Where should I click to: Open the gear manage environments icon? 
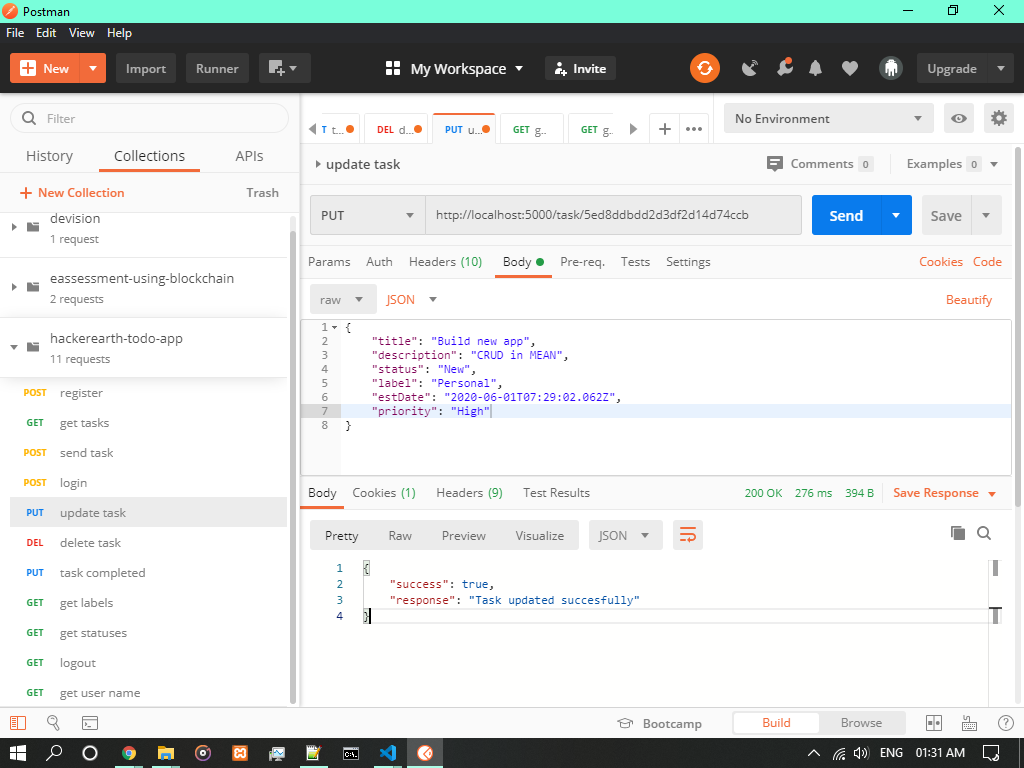coord(999,118)
